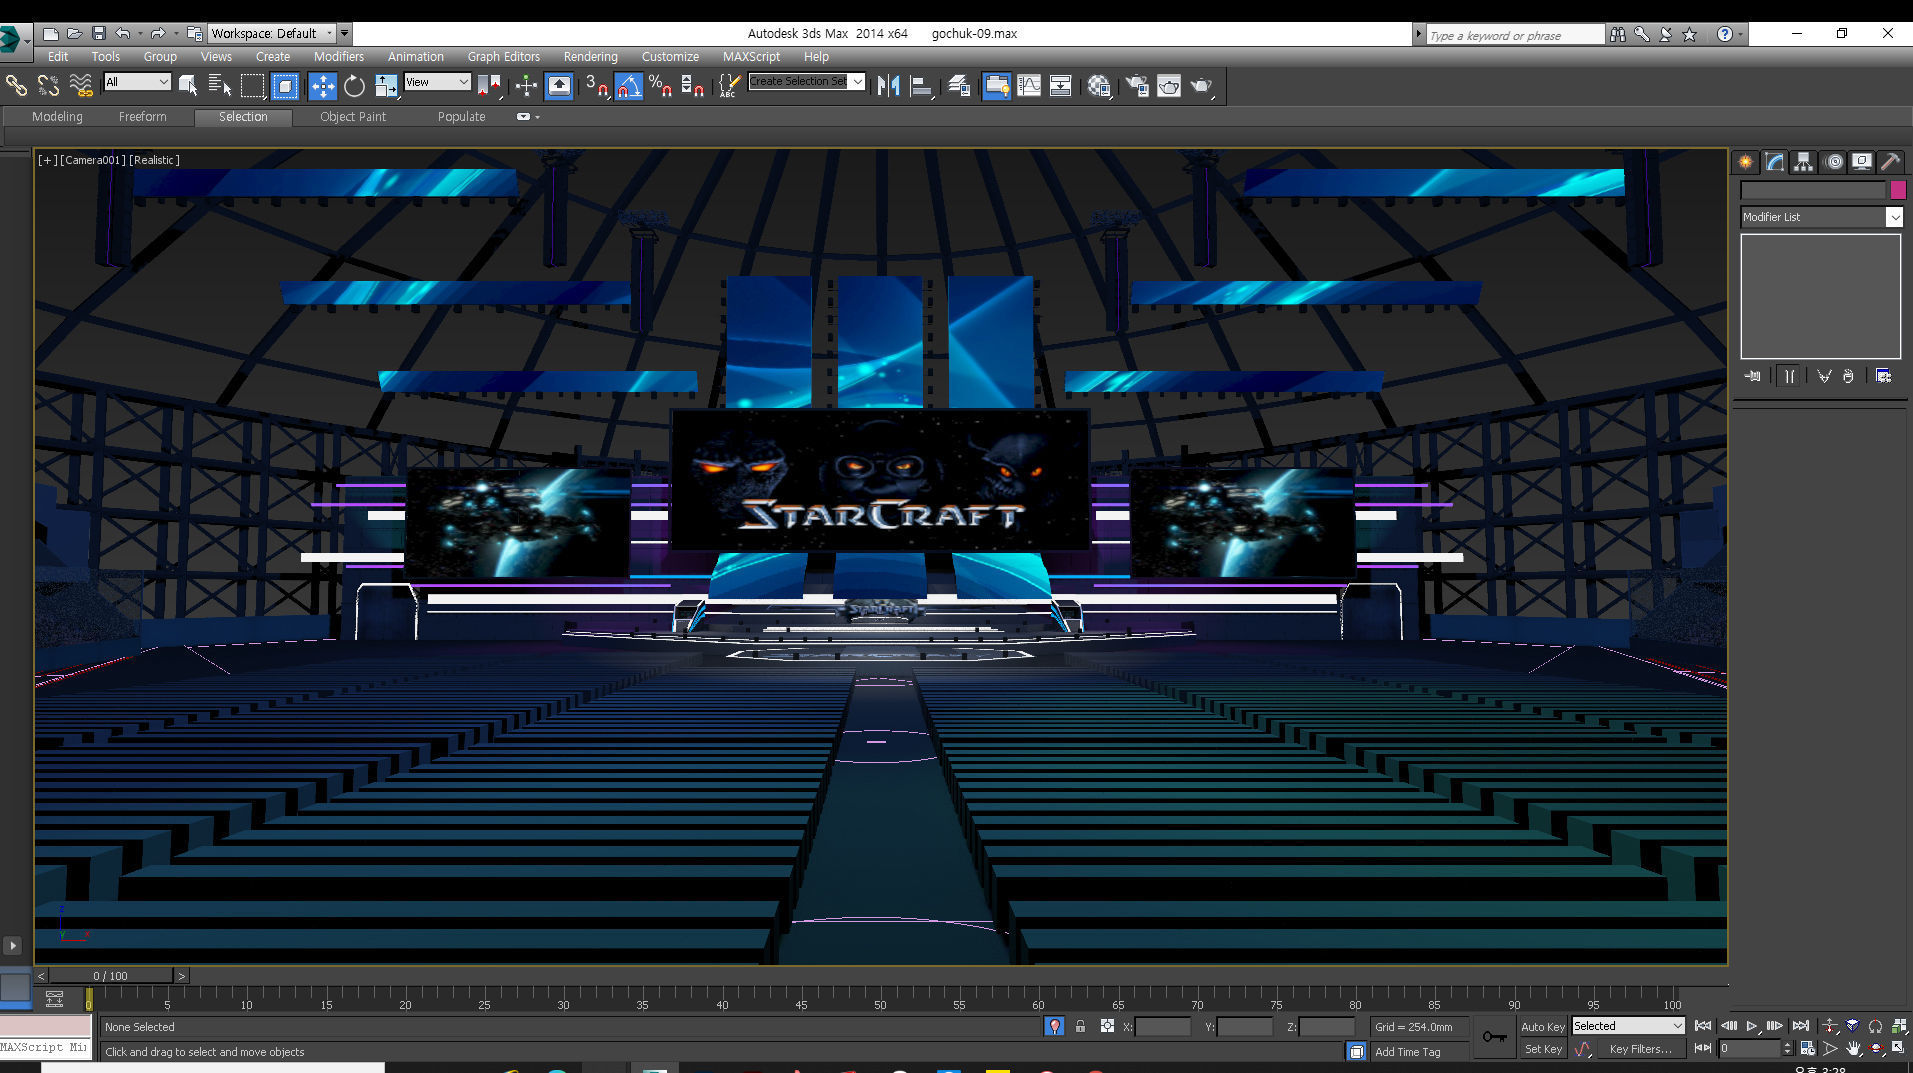This screenshot has width=1913, height=1073.
Task: Toggle Auto Key animation mode
Action: tap(1542, 1027)
